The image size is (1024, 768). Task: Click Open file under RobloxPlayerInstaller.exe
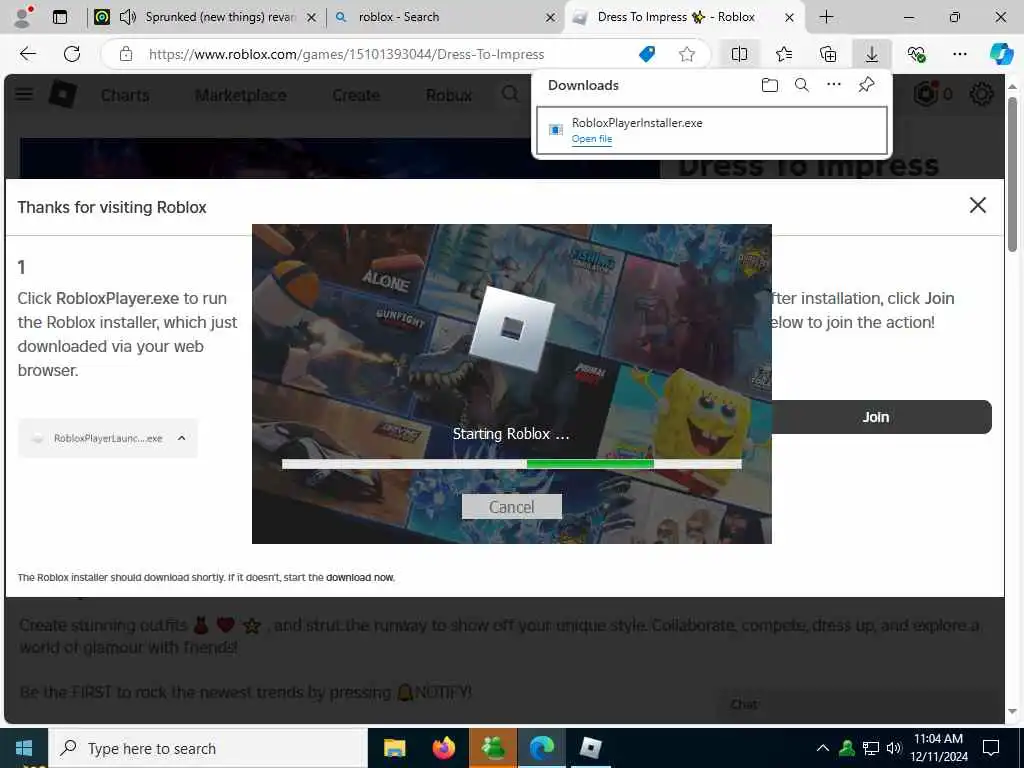[592, 138]
